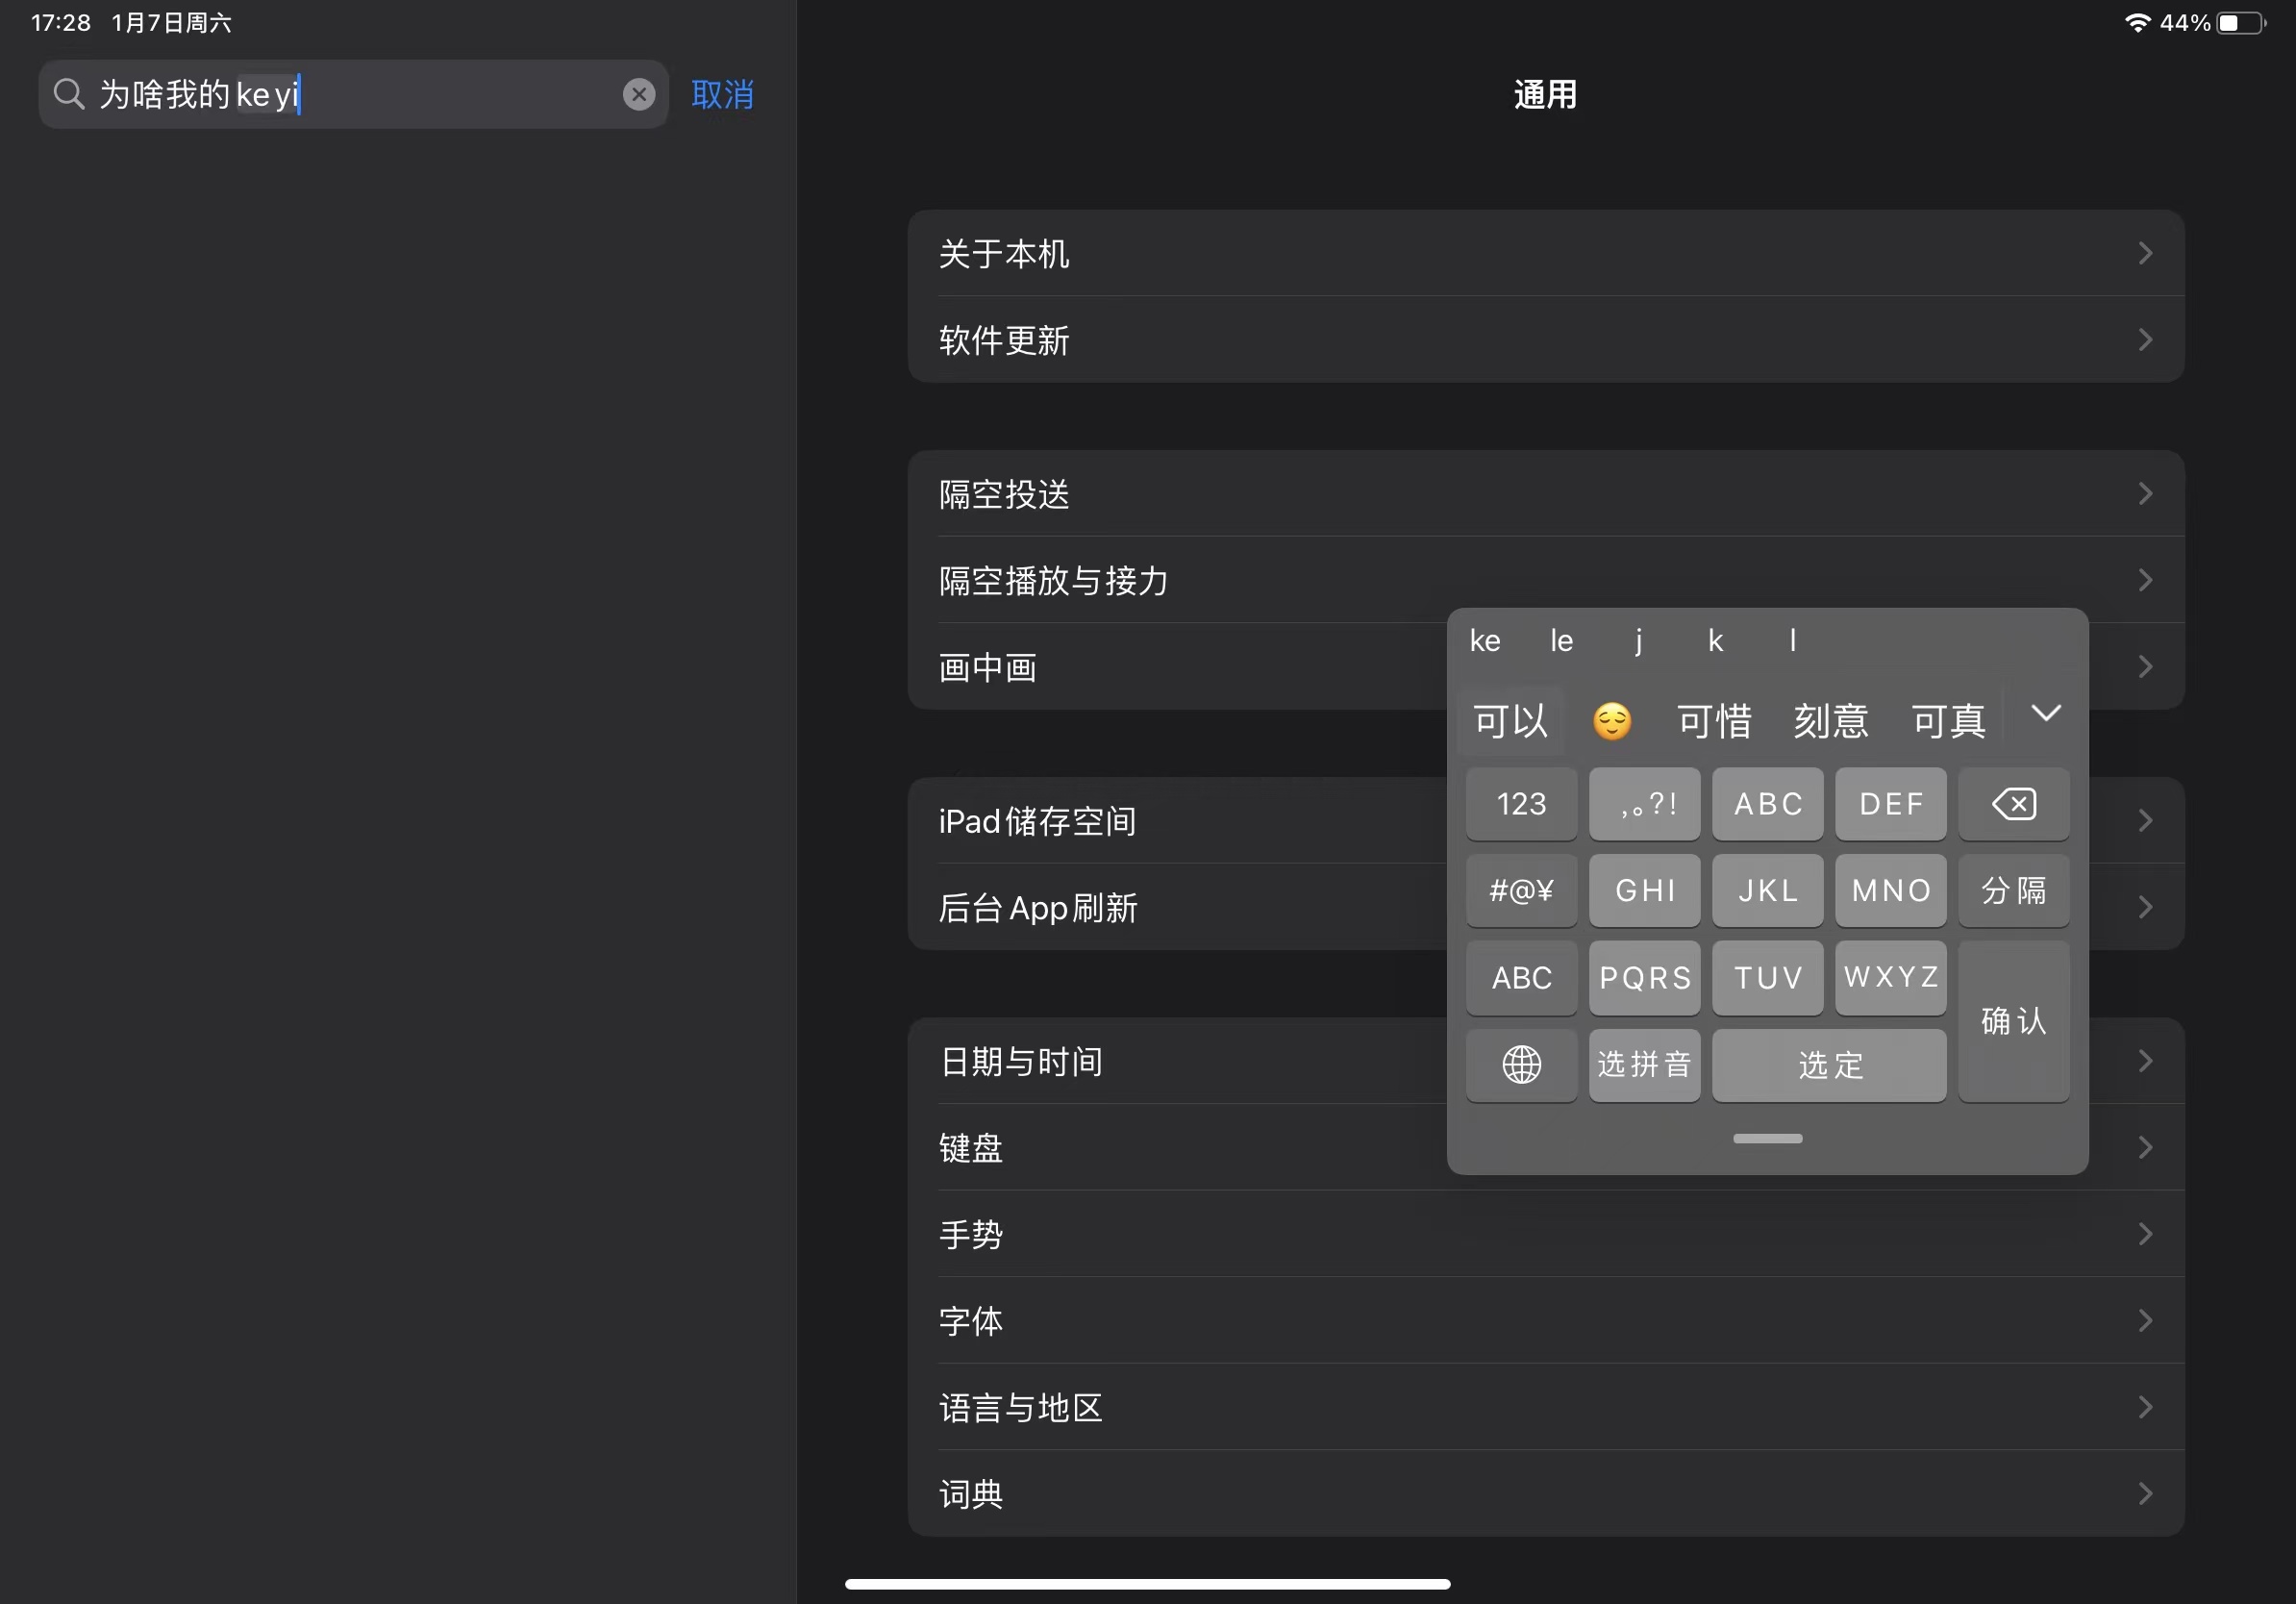Image resolution: width=2296 pixels, height=1604 pixels.
Task: Open 关于本机 row chevron
Action: coord(2144,254)
